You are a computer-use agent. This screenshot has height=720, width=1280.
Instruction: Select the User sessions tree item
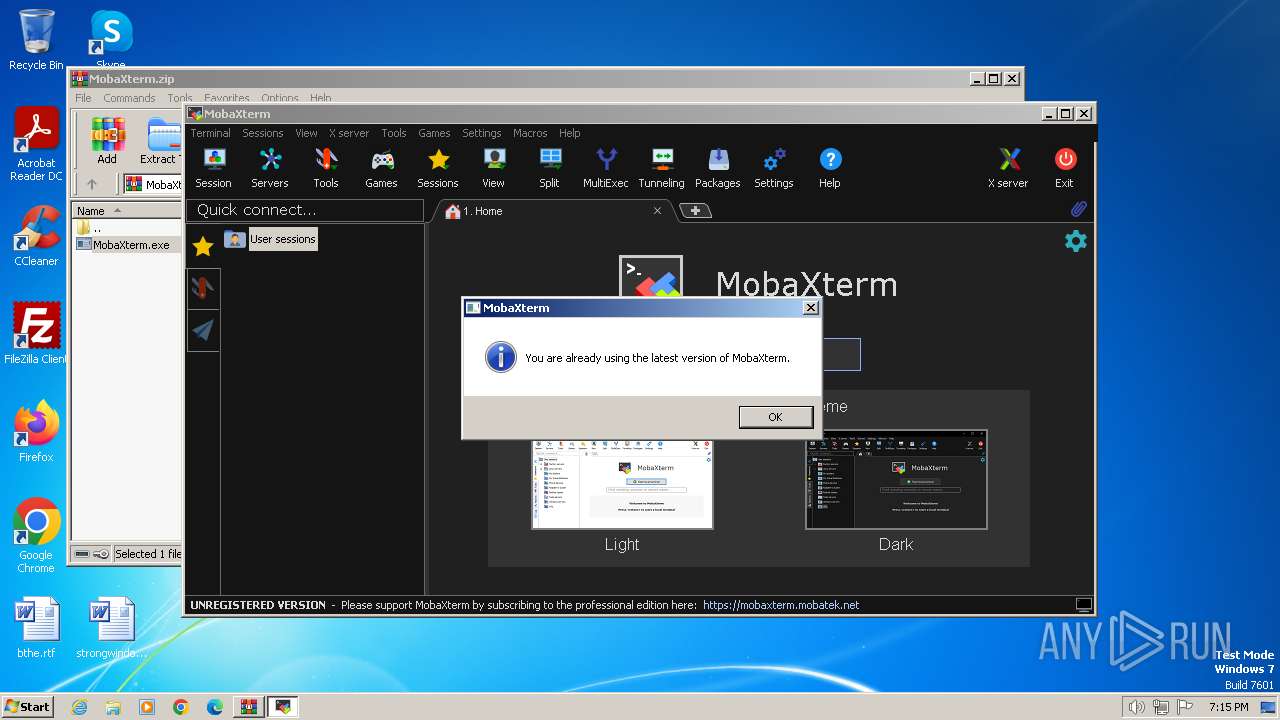[282, 239]
